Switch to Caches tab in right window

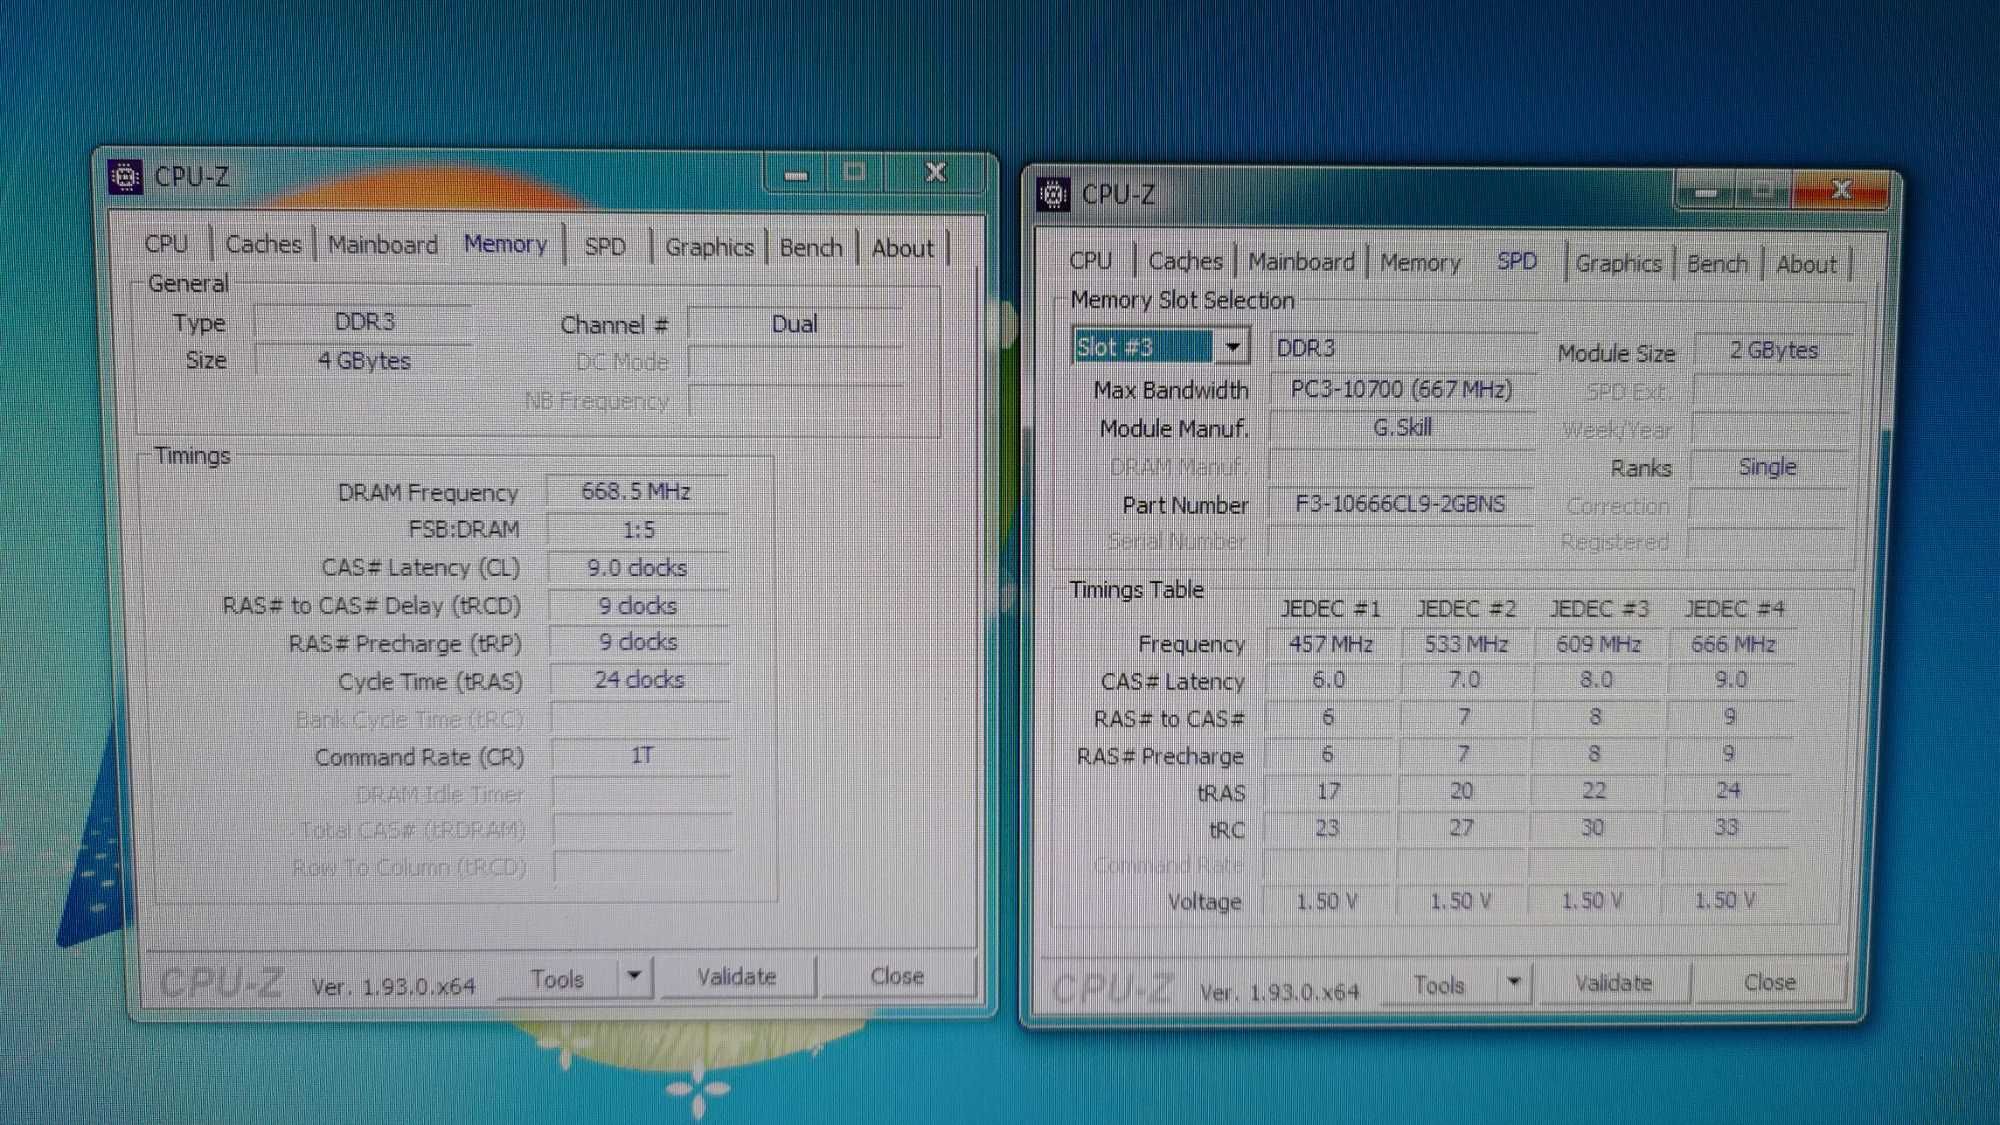pyautogui.click(x=1185, y=261)
